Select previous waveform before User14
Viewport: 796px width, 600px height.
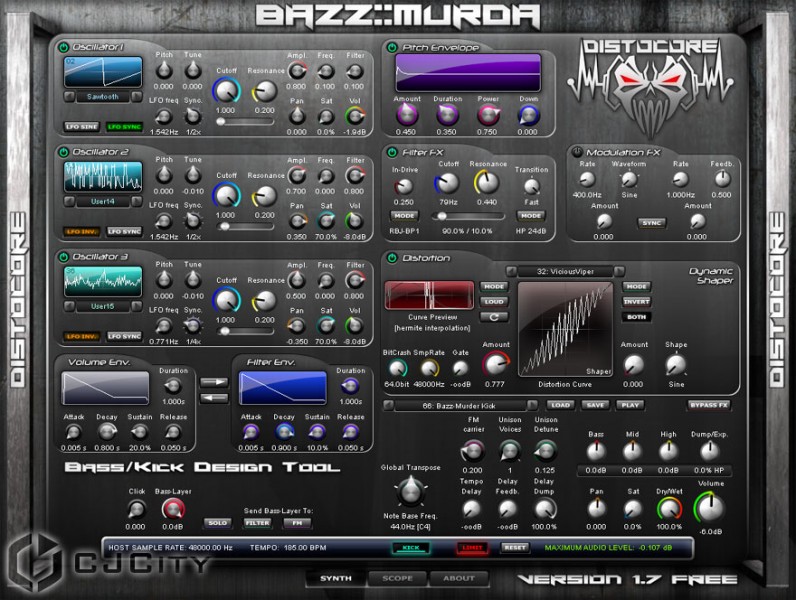(70, 202)
